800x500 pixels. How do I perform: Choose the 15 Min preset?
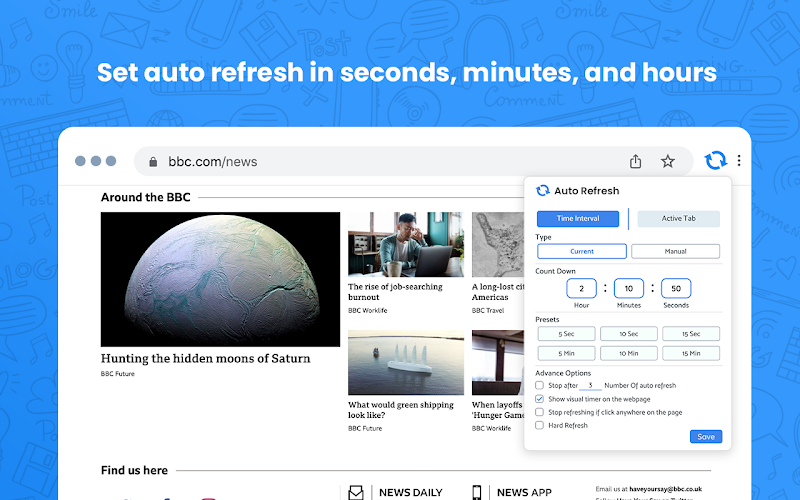coord(691,353)
